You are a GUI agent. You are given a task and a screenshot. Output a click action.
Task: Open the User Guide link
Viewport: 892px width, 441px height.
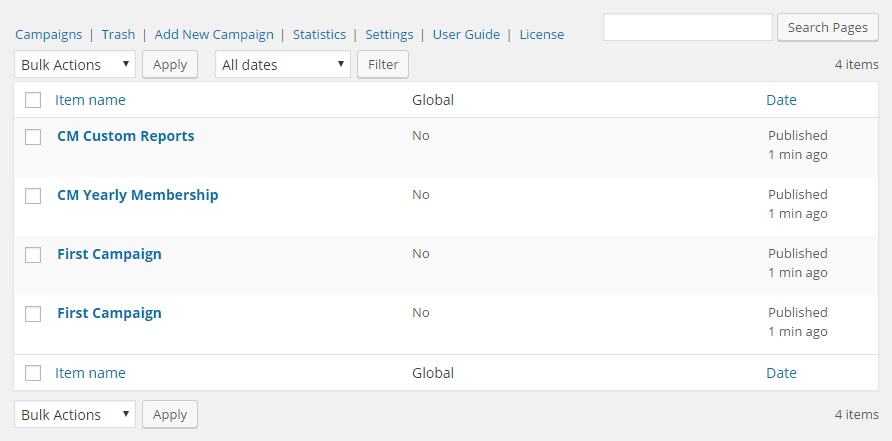point(466,35)
